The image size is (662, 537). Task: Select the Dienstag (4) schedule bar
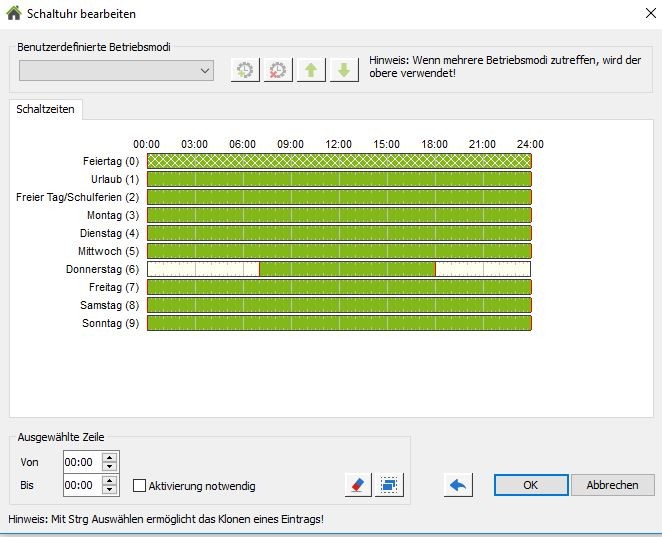339,233
